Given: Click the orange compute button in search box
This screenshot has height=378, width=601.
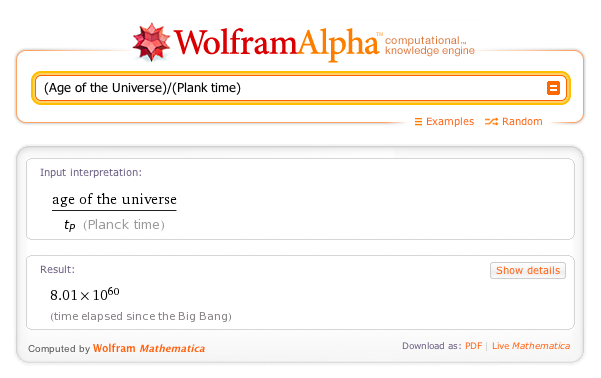Looking at the screenshot, I should pos(553,88).
